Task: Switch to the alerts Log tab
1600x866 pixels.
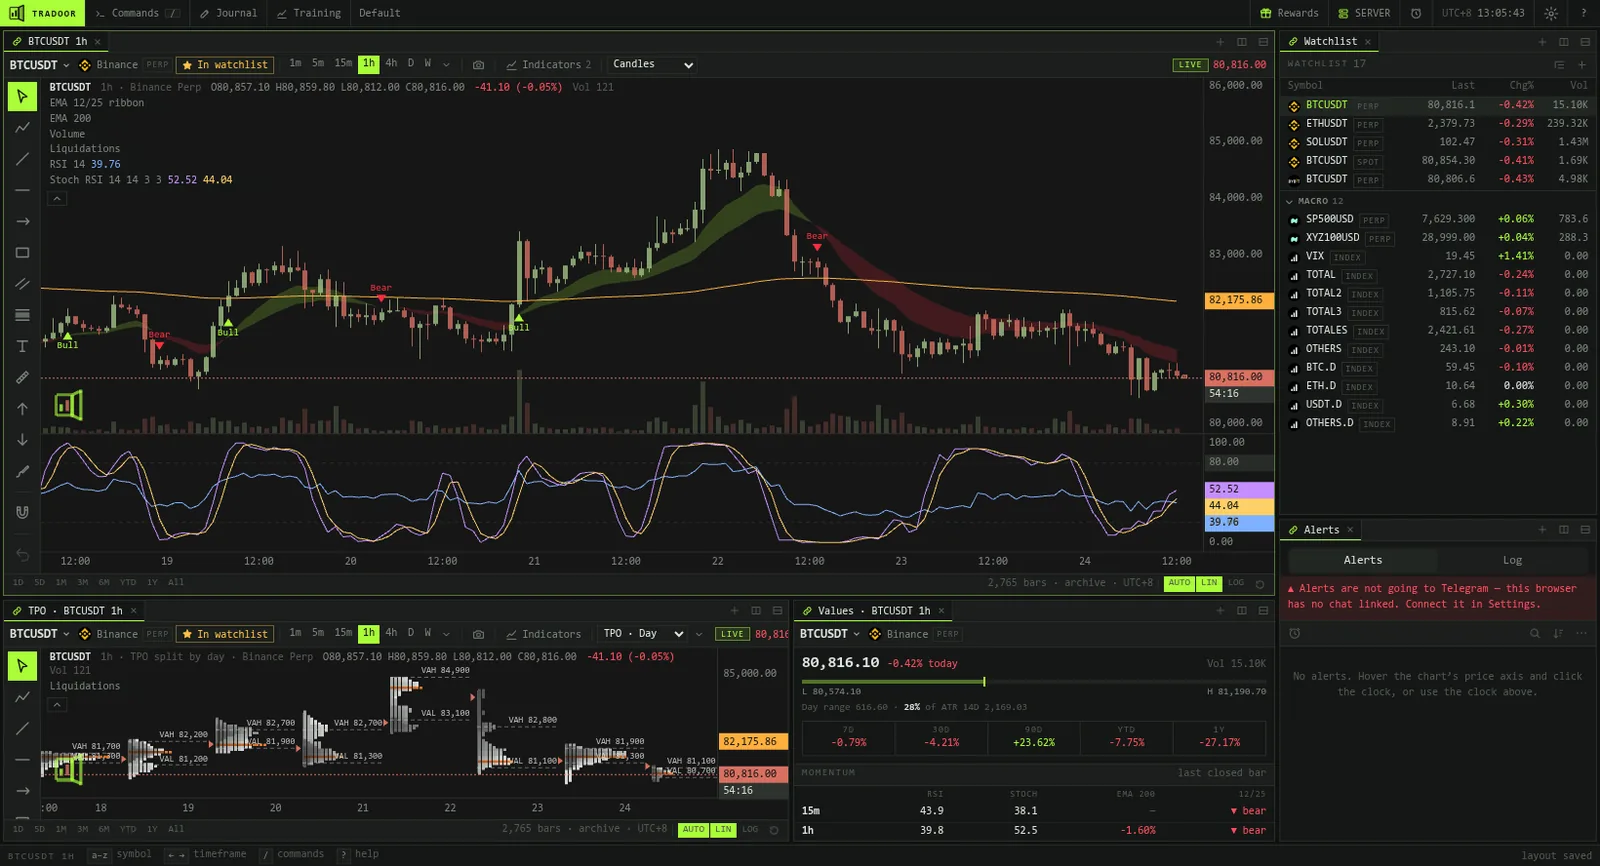Action: pos(1512,560)
